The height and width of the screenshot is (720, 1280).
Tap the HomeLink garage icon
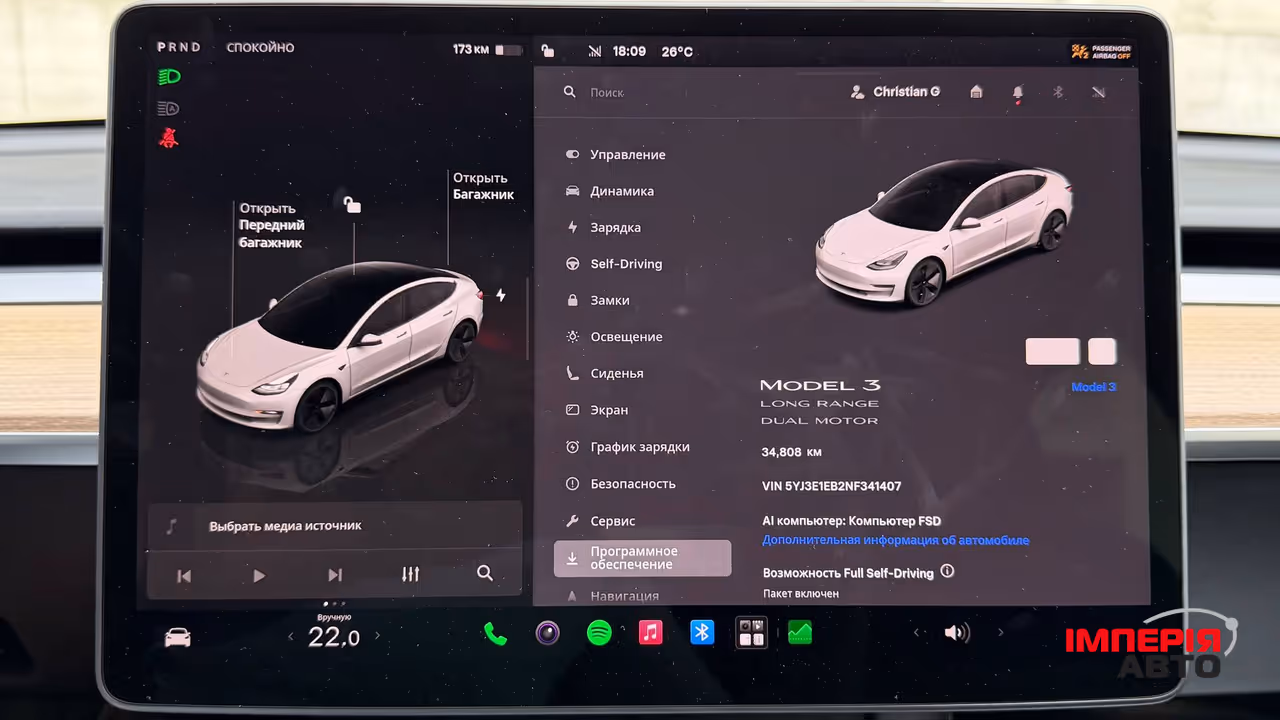pos(976,92)
